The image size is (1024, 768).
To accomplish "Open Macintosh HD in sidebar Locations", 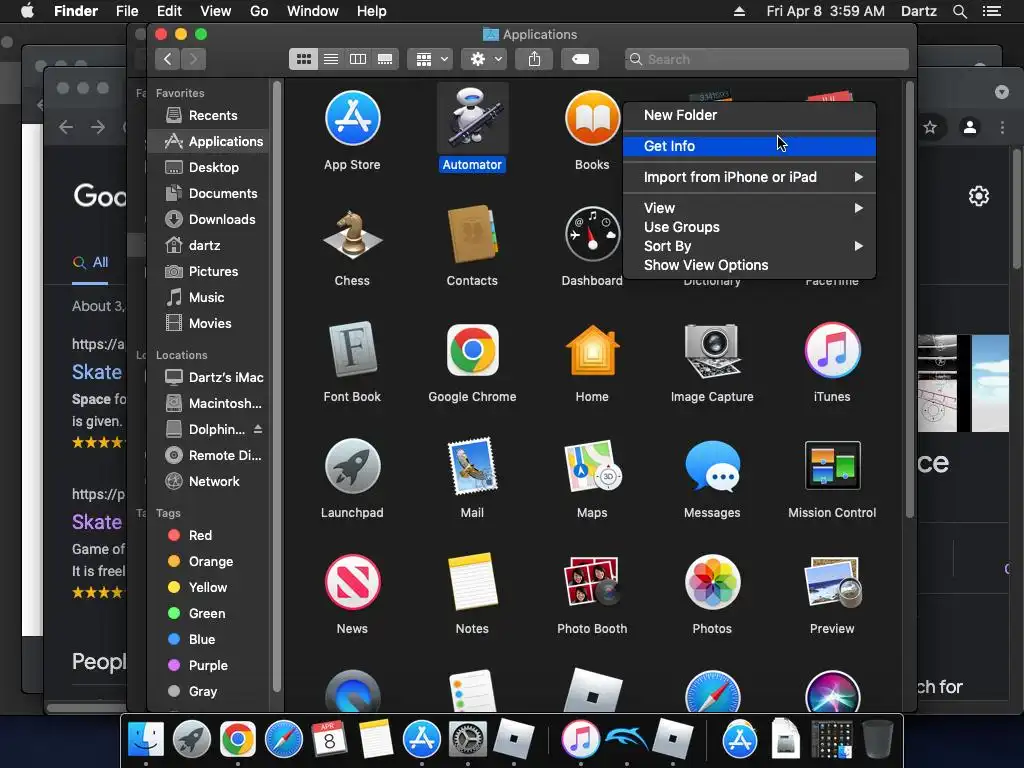I will click(208, 404).
